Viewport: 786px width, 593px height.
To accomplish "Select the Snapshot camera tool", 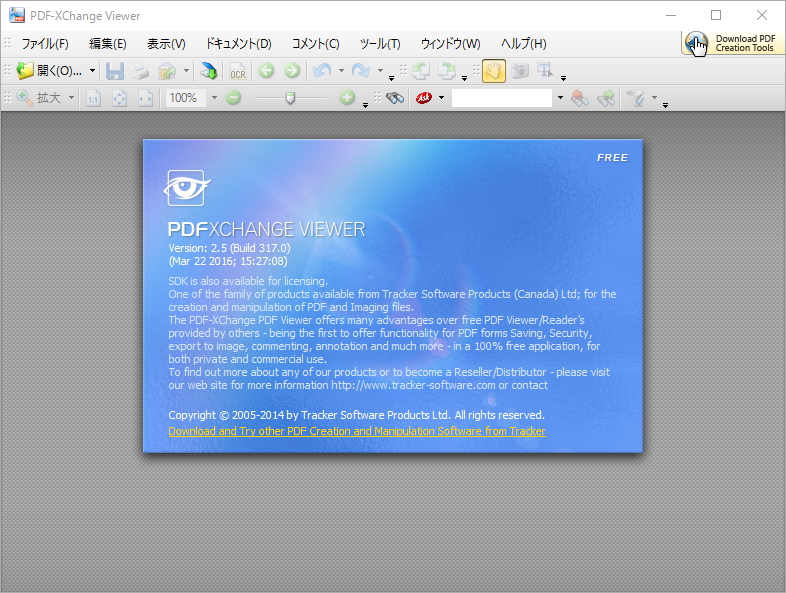I will coord(520,71).
